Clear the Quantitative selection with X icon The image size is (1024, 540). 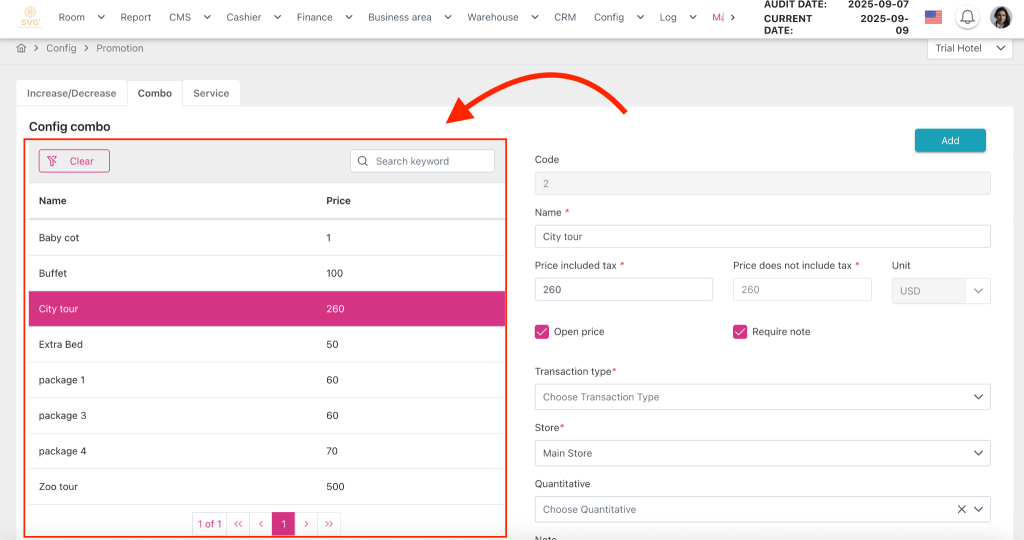961,509
